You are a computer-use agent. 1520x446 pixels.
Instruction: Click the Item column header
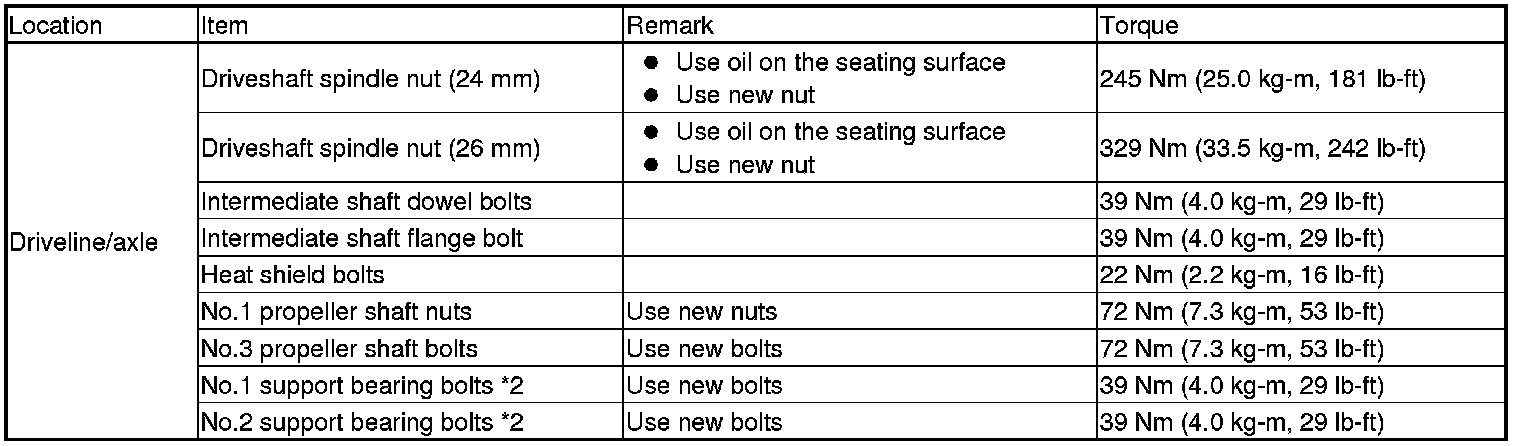pyautogui.click(x=225, y=26)
